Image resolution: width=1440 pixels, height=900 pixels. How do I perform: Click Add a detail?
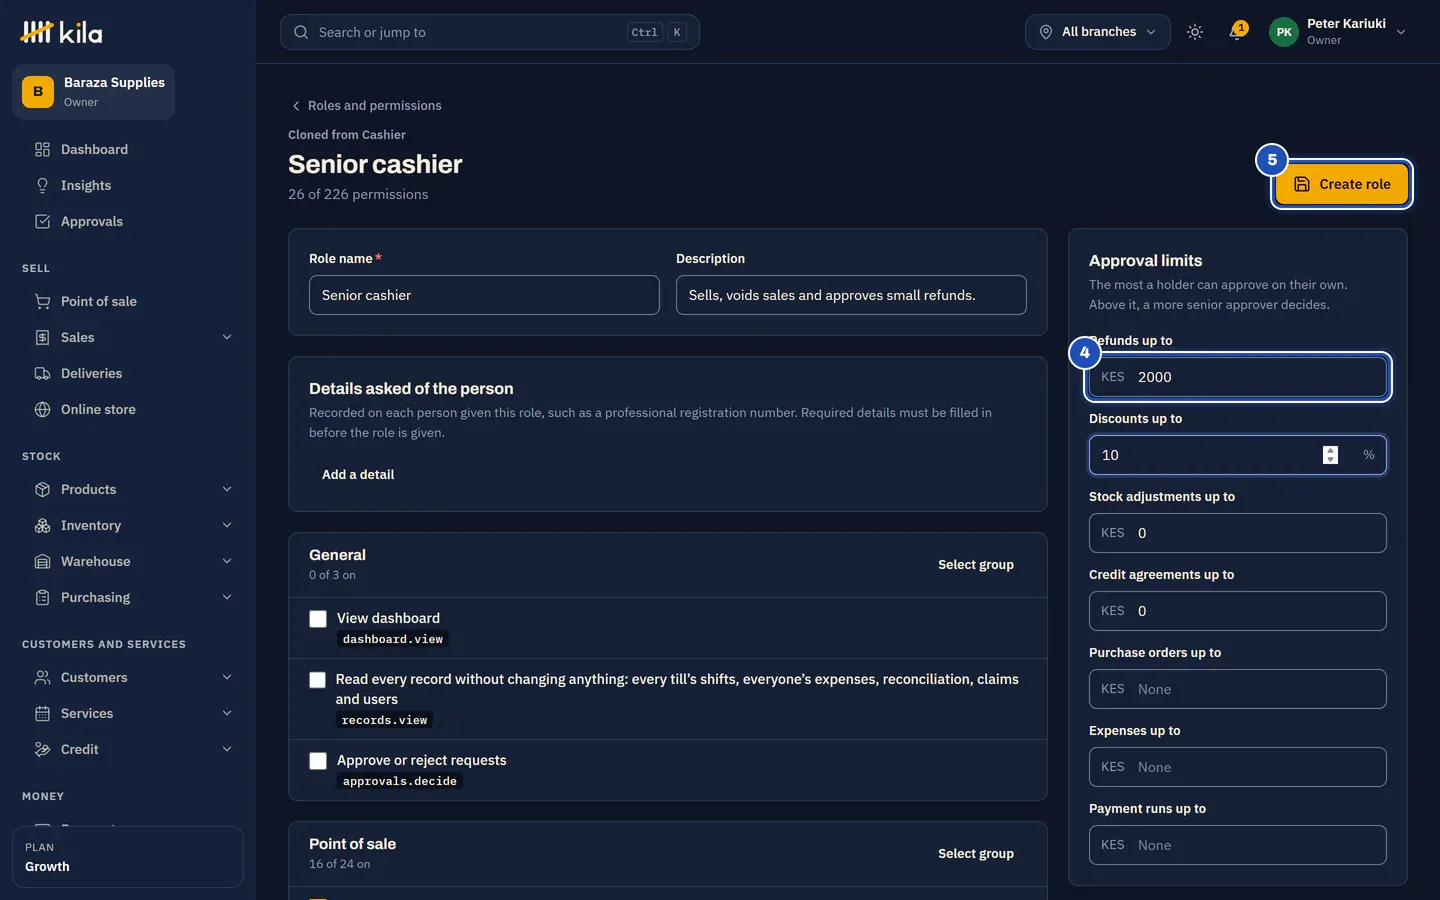[358, 475]
